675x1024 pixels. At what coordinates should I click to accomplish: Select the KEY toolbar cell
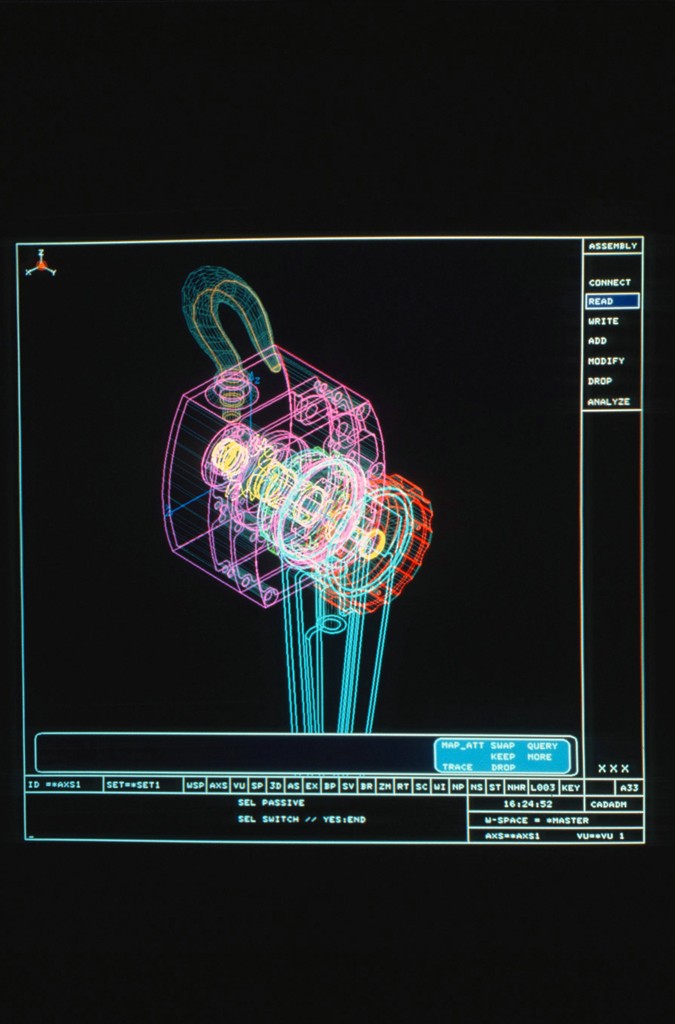point(570,787)
